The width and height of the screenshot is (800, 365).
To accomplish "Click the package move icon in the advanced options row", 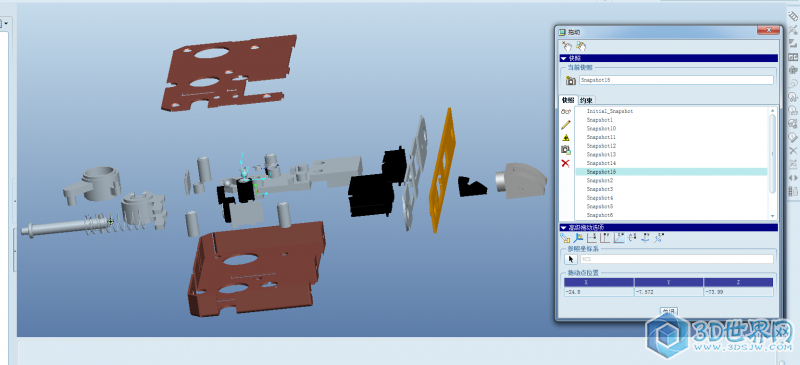I will (565, 238).
